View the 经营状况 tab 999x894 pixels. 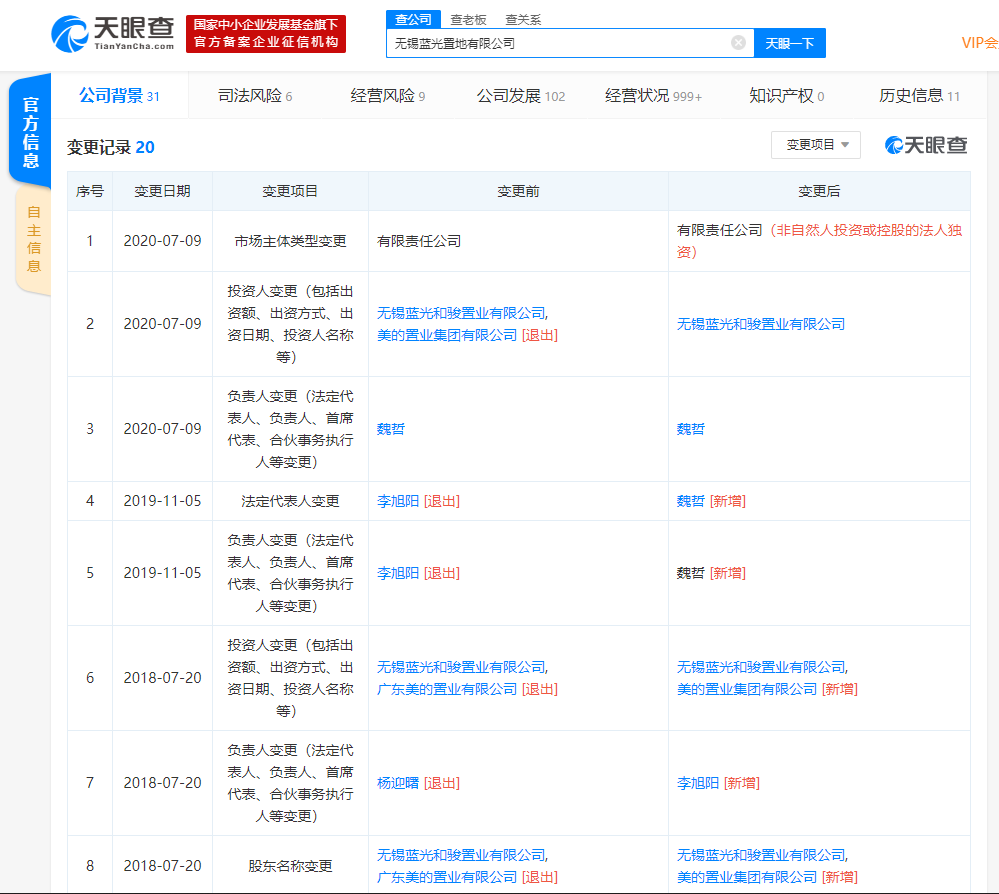641,96
